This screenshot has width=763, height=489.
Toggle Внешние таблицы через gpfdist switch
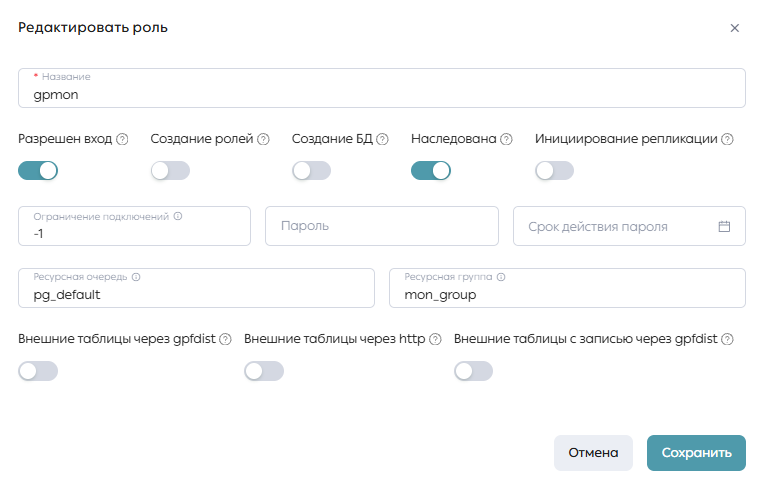[38, 371]
